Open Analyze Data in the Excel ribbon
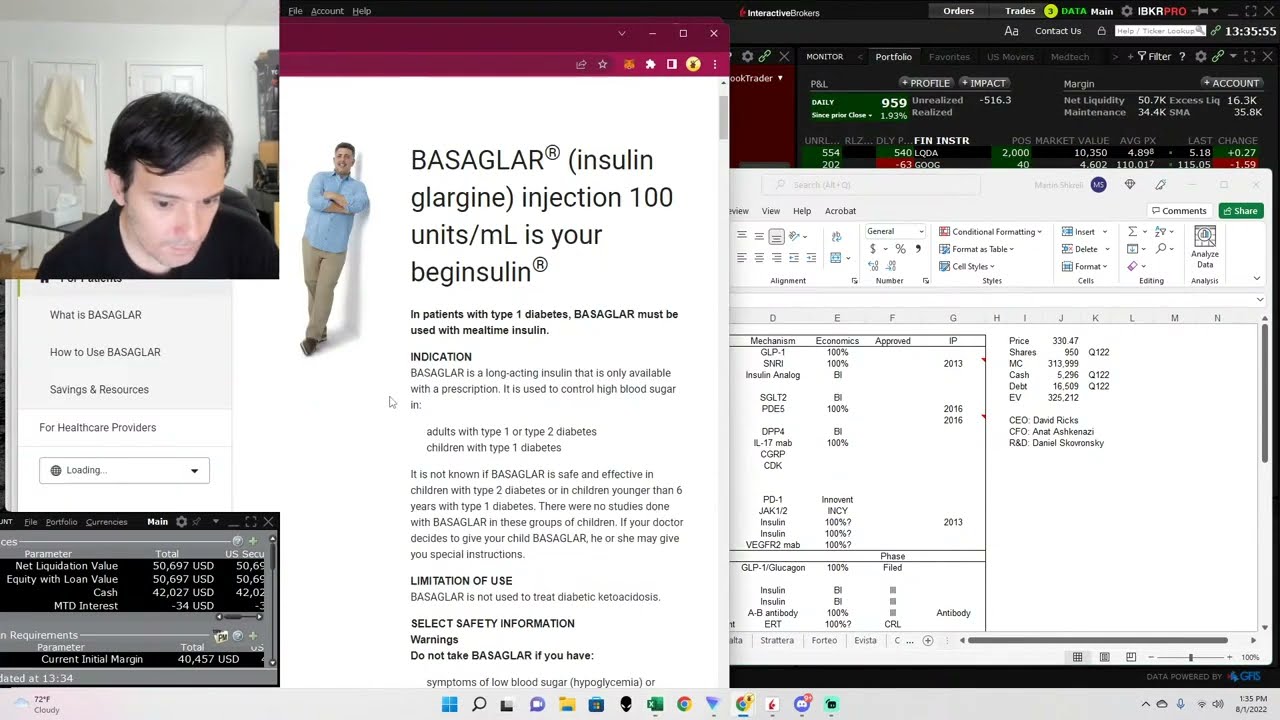The height and width of the screenshot is (720, 1280). click(x=1205, y=247)
